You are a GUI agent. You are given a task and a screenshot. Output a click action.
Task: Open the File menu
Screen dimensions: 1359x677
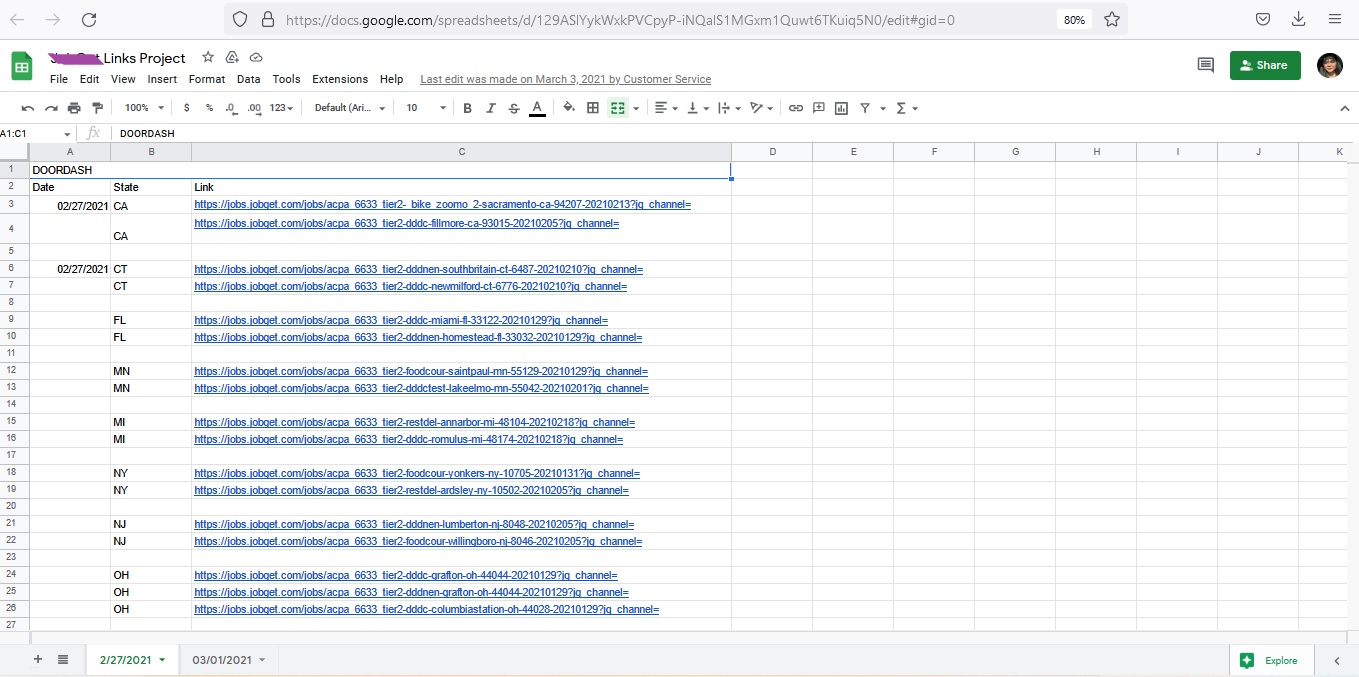click(x=59, y=79)
